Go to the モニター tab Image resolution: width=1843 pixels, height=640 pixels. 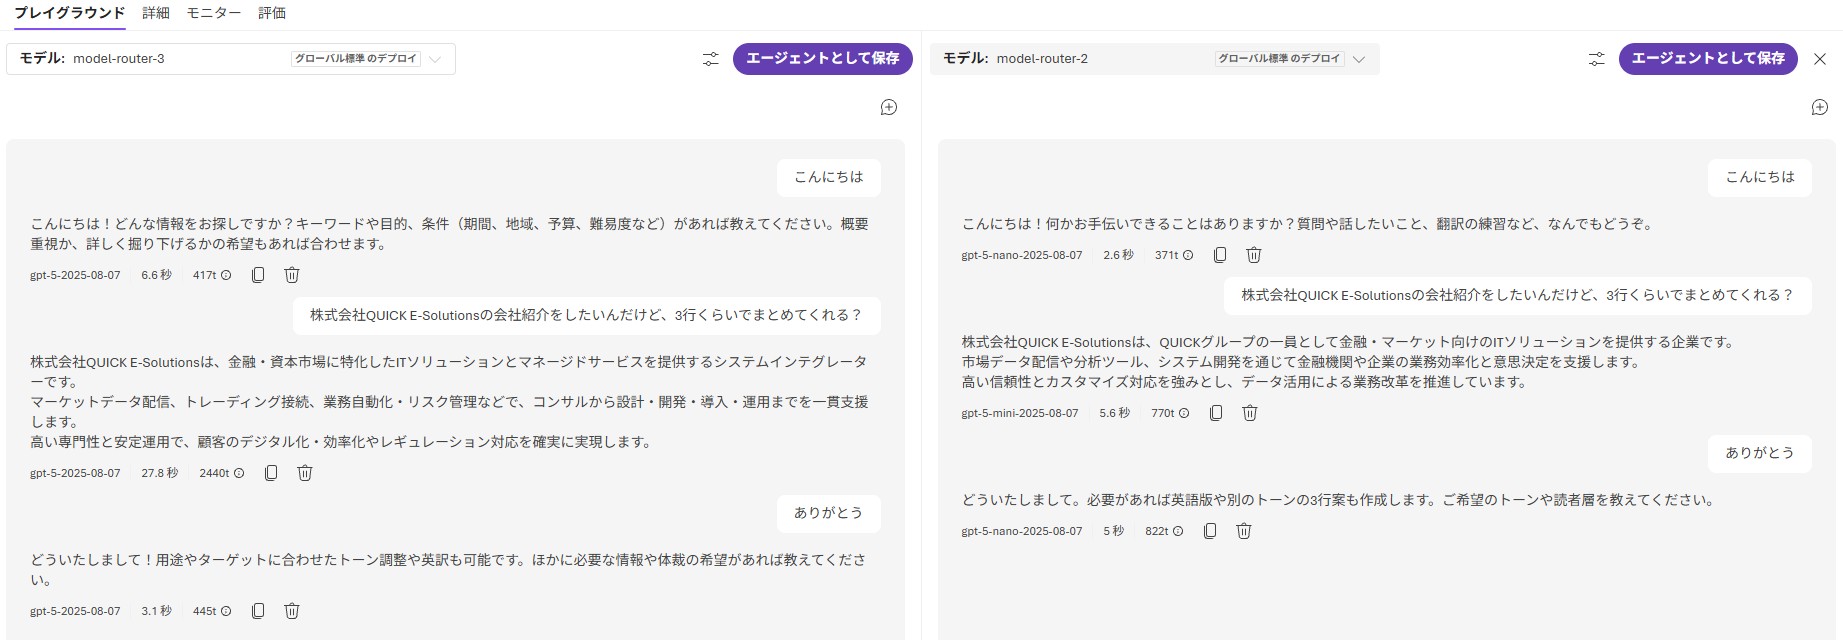214,13
